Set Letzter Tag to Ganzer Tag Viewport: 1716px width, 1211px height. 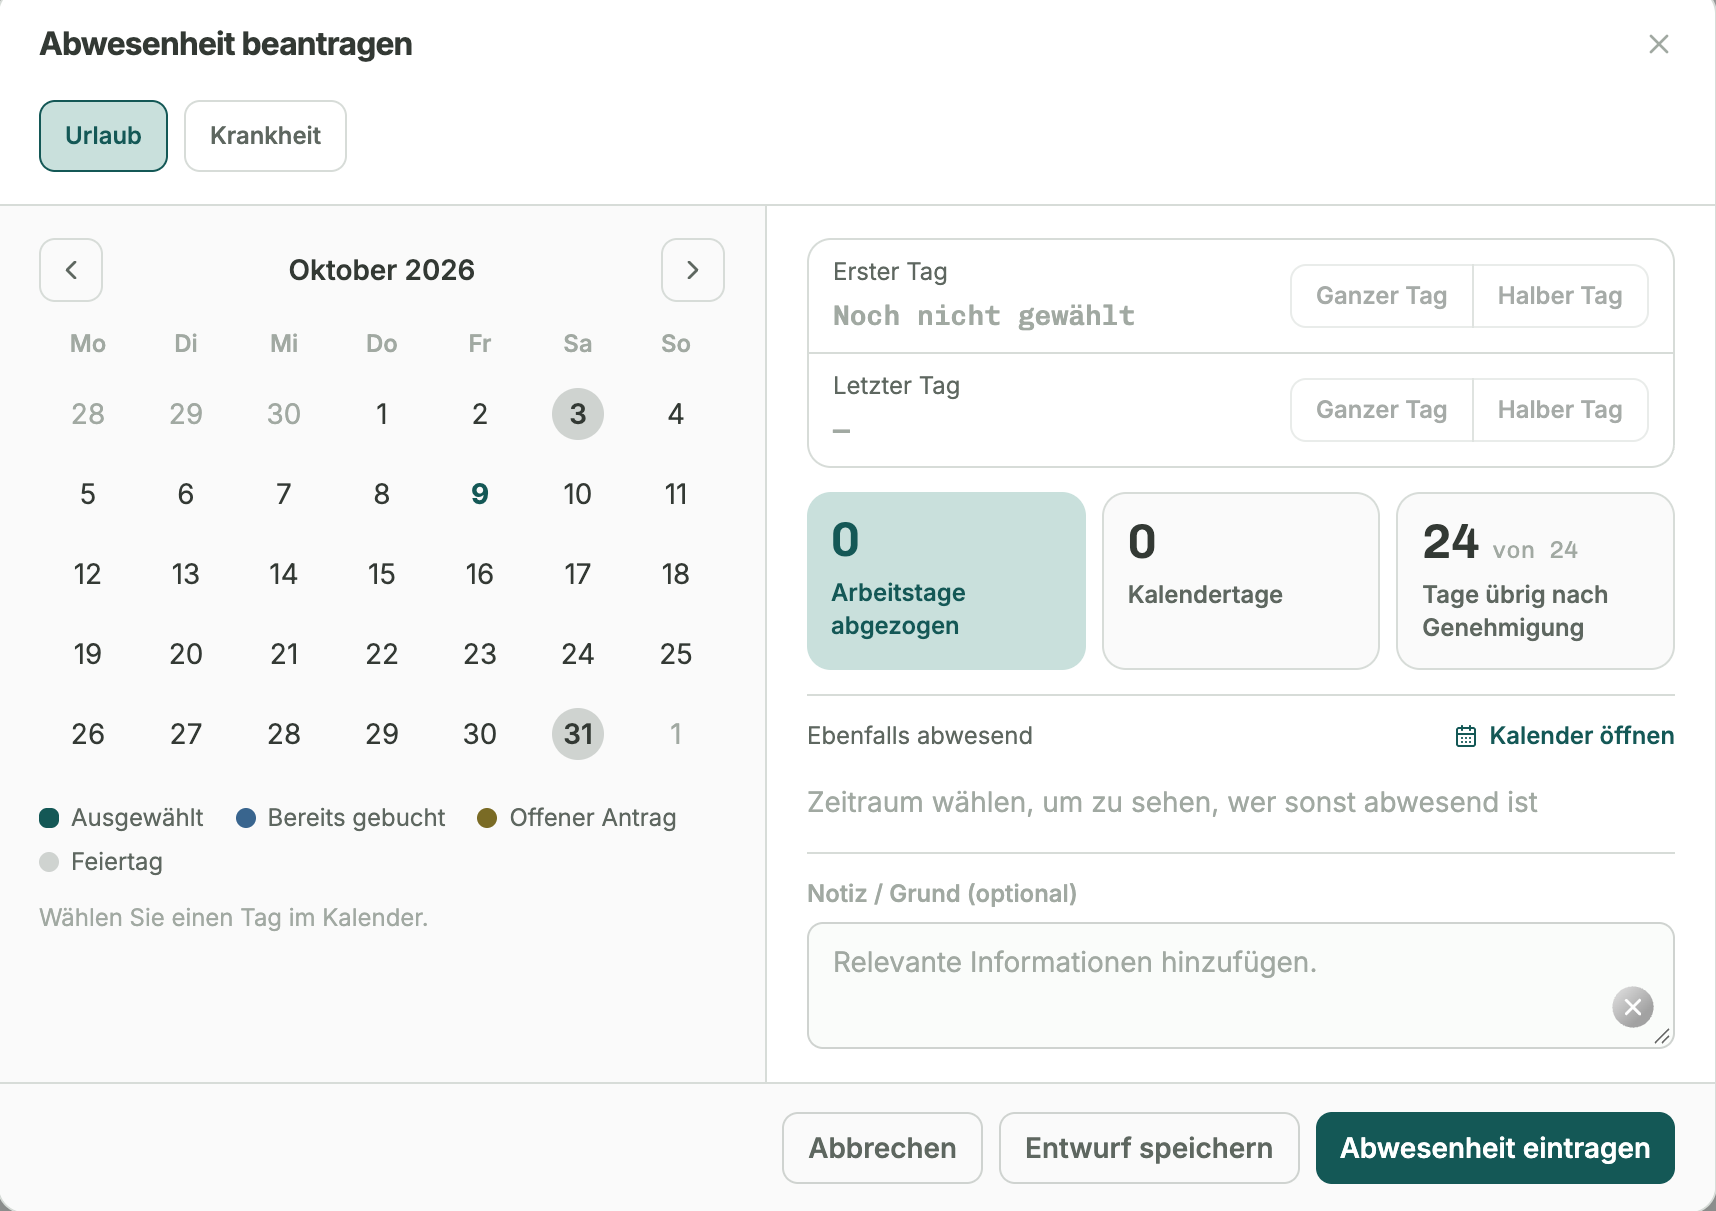(x=1382, y=410)
